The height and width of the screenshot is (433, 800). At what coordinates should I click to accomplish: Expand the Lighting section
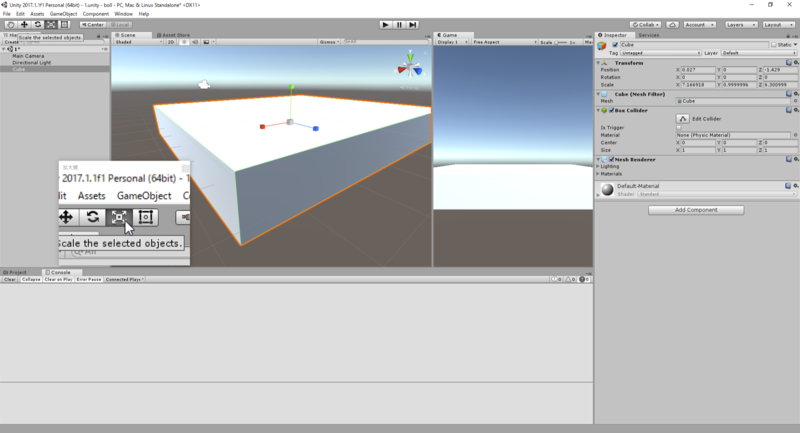click(x=598, y=166)
